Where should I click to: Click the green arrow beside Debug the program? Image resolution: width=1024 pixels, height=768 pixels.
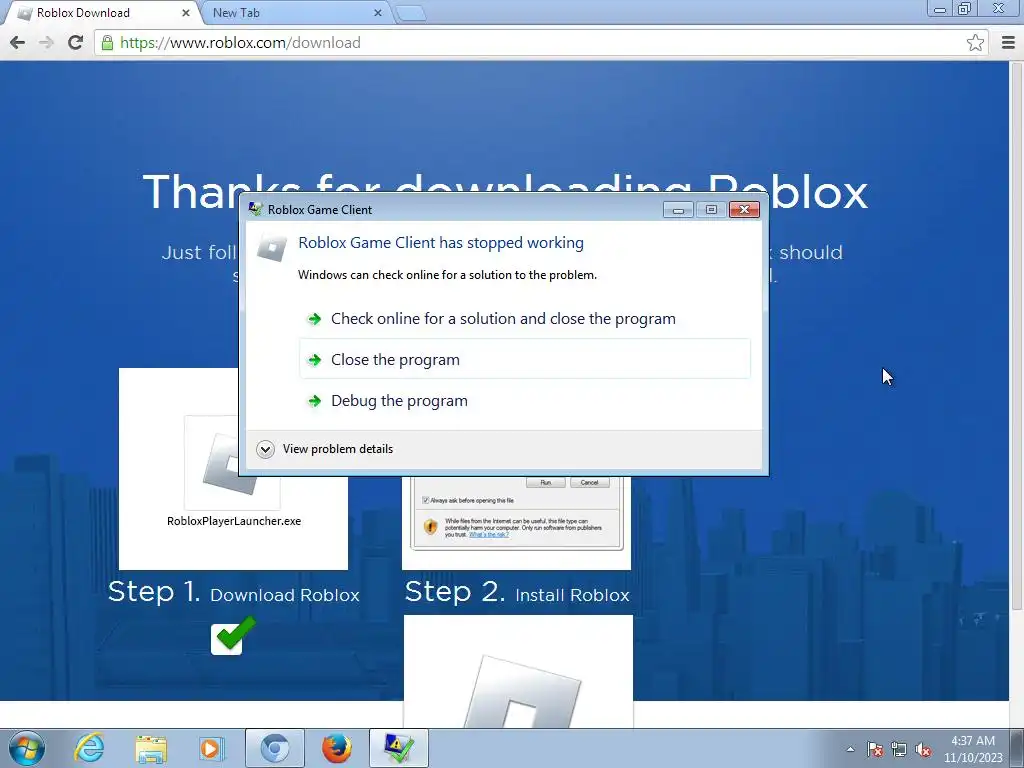(x=314, y=401)
